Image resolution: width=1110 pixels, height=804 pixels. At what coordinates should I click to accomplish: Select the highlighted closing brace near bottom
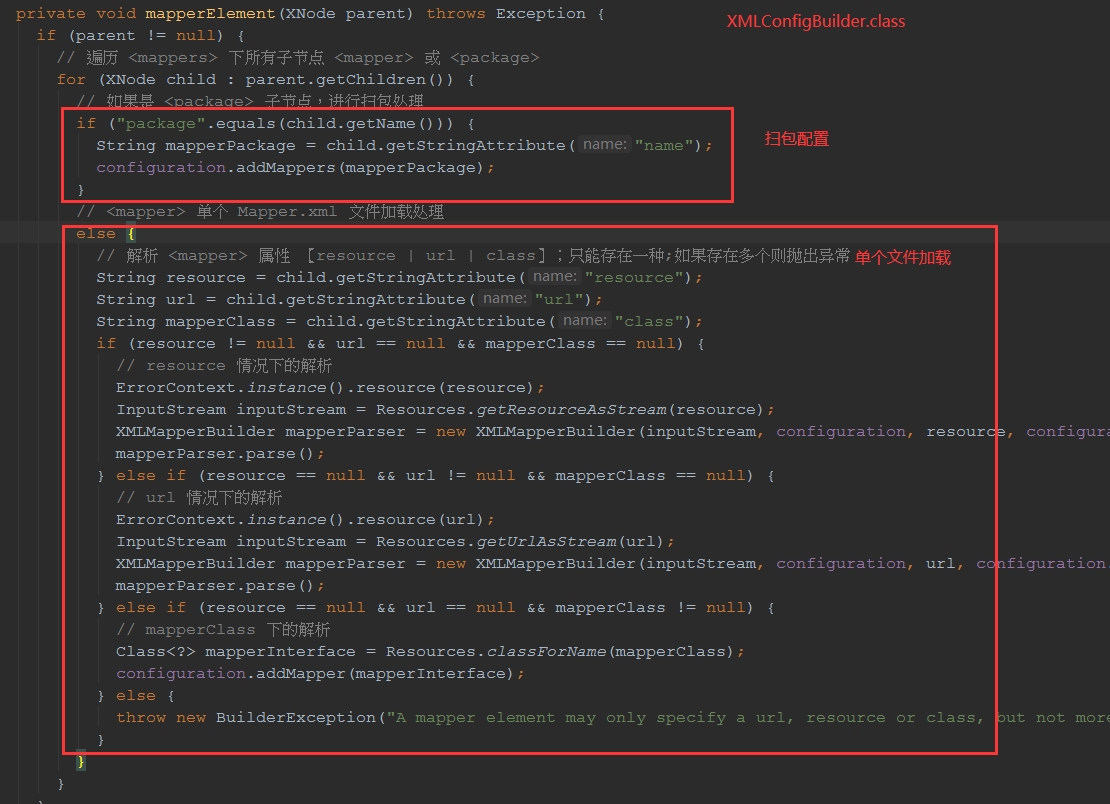click(x=80, y=761)
